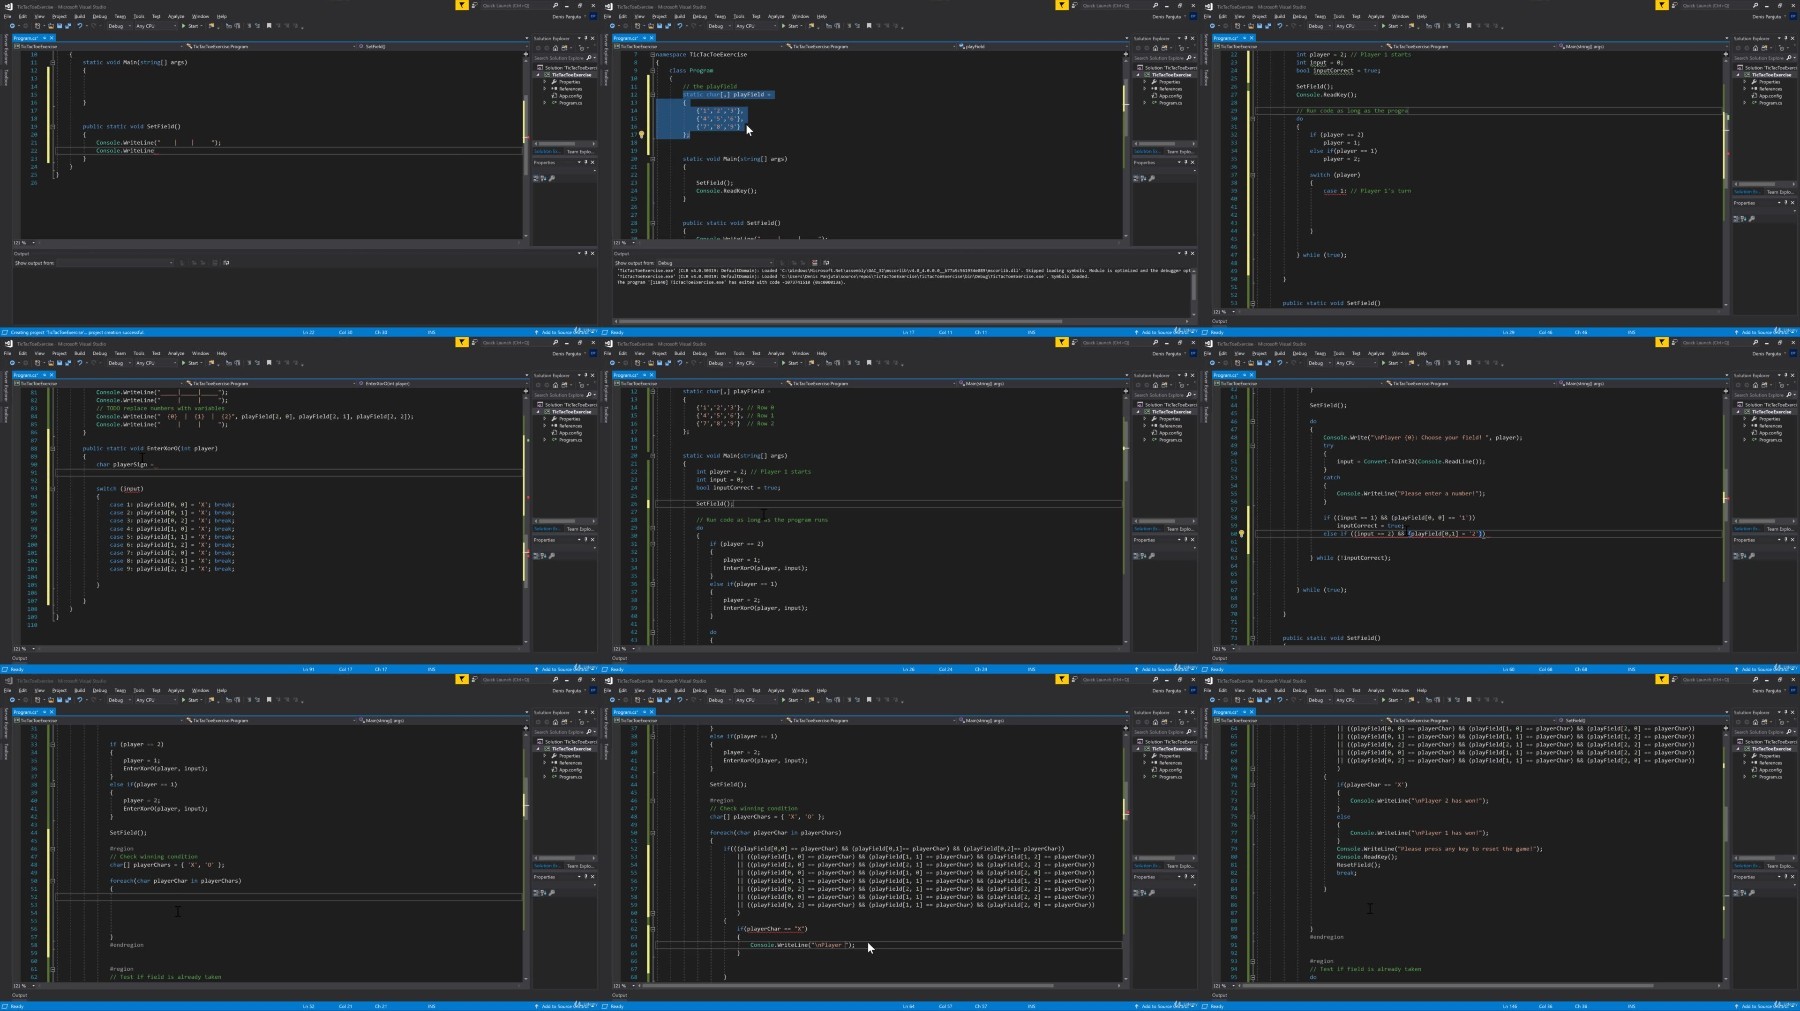The width and height of the screenshot is (1800, 1011).
Task: Click line "Console.ReadKey();" under highlighted playField array
Action: click(726, 191)
